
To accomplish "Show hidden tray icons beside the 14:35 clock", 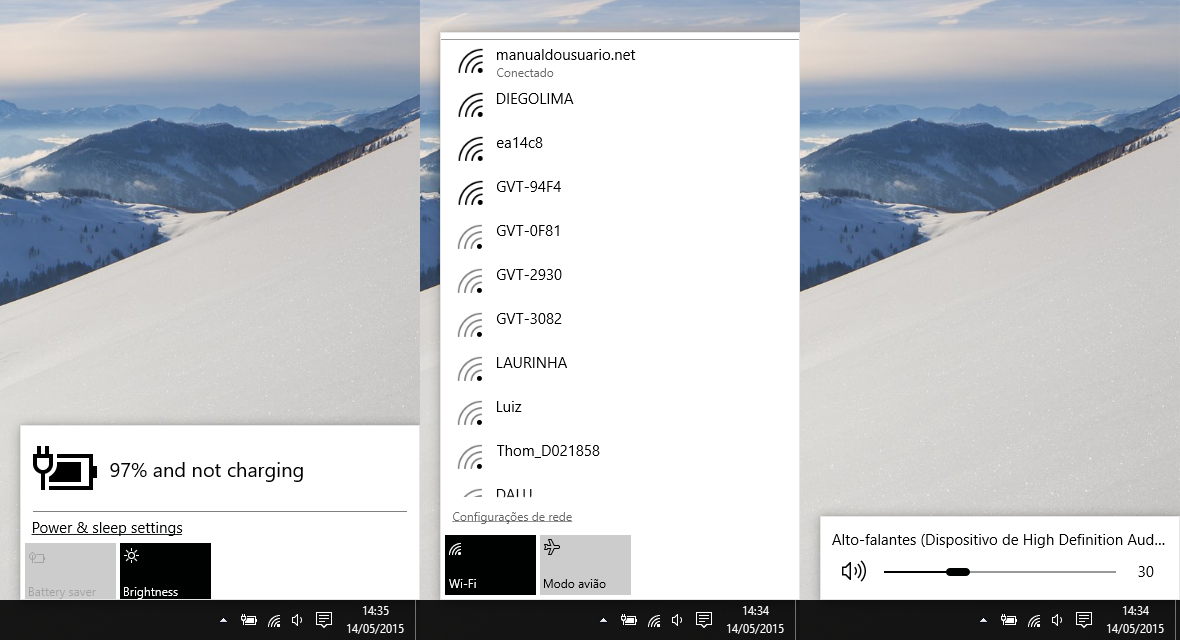I will point(224,620).
